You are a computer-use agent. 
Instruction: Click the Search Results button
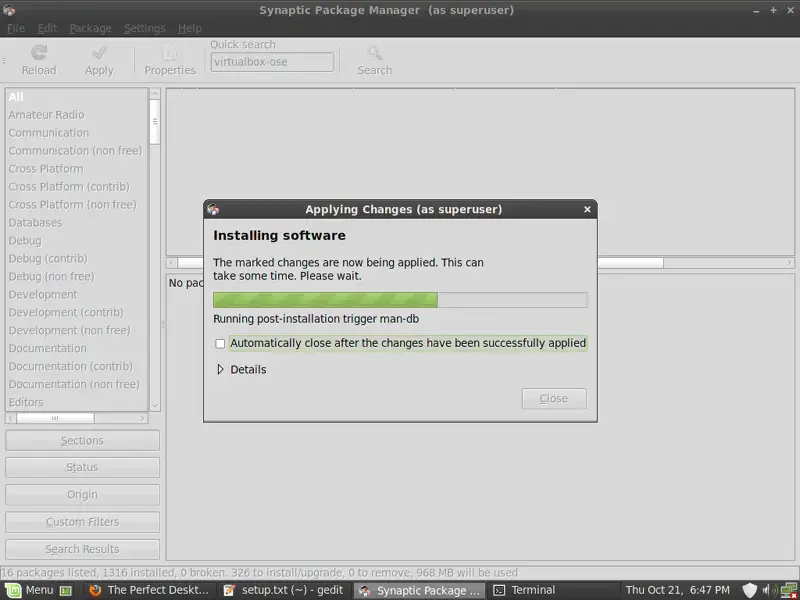pyautogui.click(x=82, y=549)
